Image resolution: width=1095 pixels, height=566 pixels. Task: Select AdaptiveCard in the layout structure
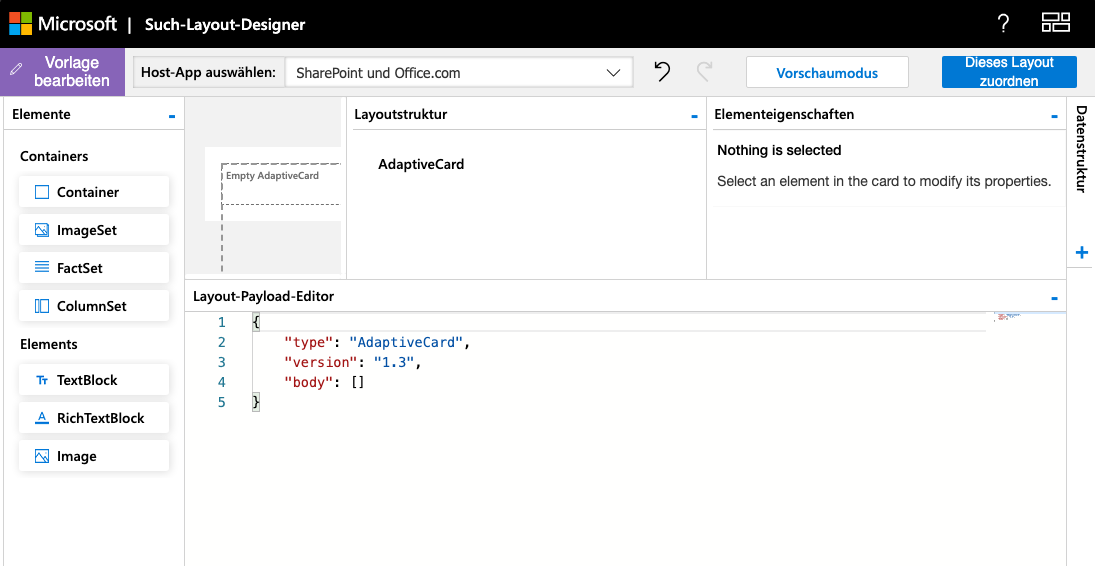pos(421,164)
